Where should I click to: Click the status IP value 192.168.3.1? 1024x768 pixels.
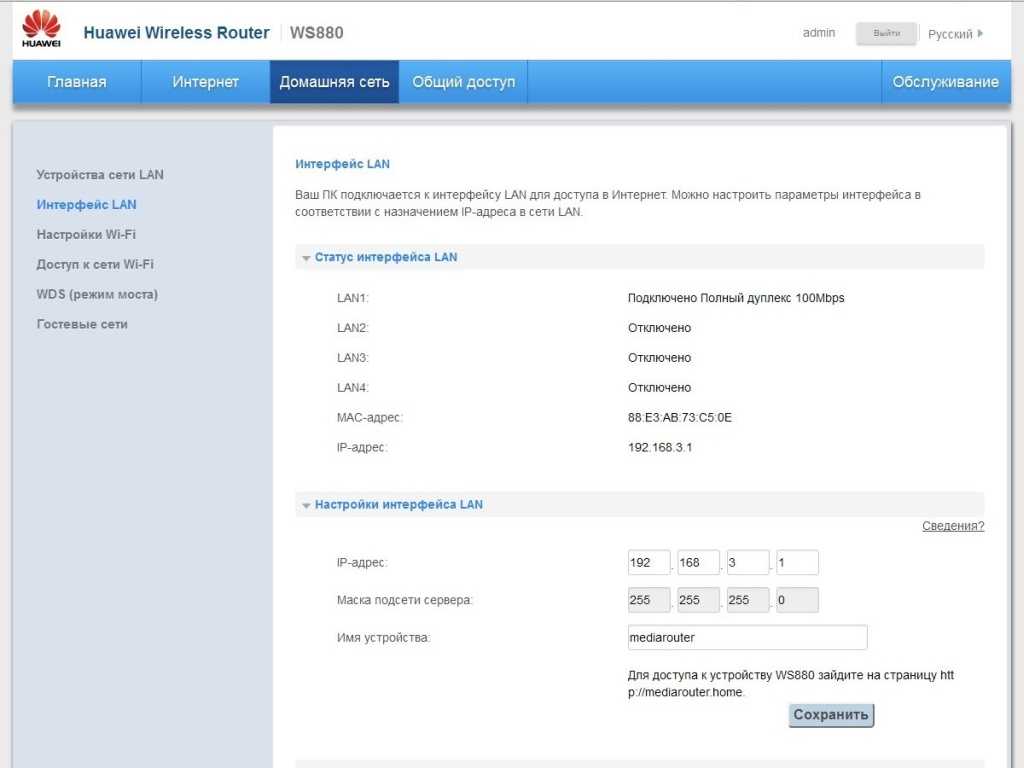point(660,447)
